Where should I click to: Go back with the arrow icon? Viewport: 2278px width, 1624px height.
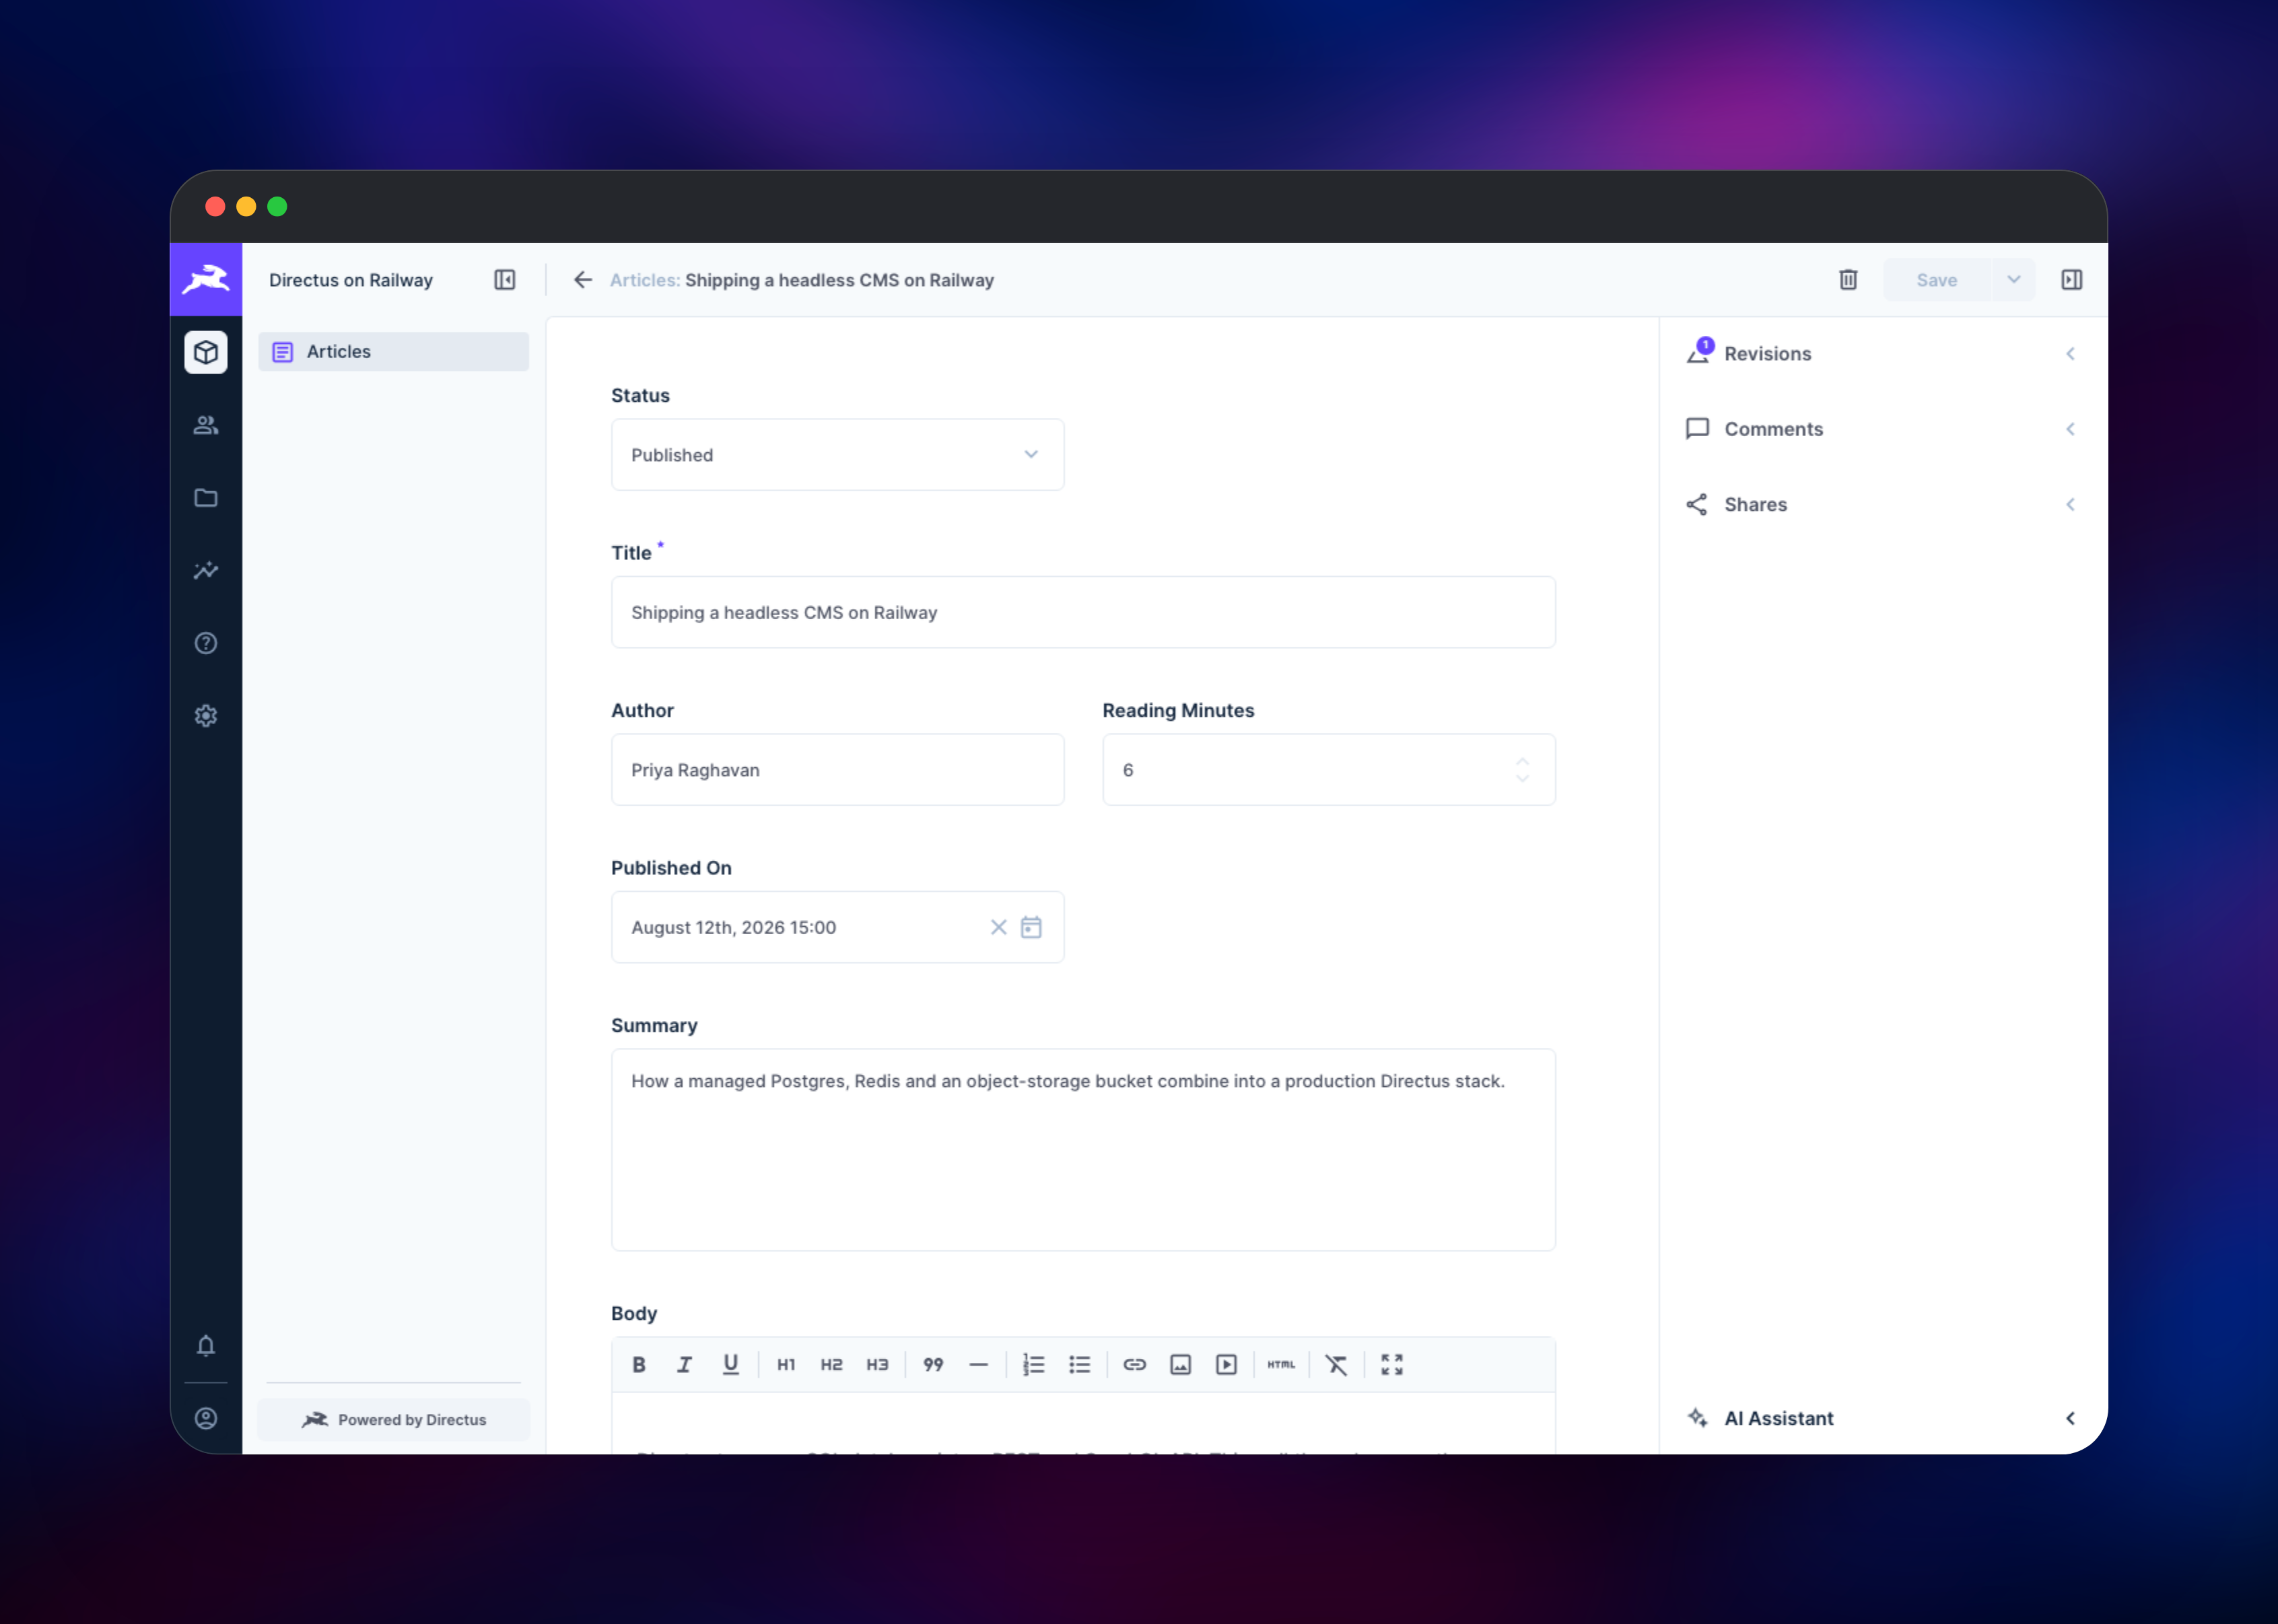583,280
